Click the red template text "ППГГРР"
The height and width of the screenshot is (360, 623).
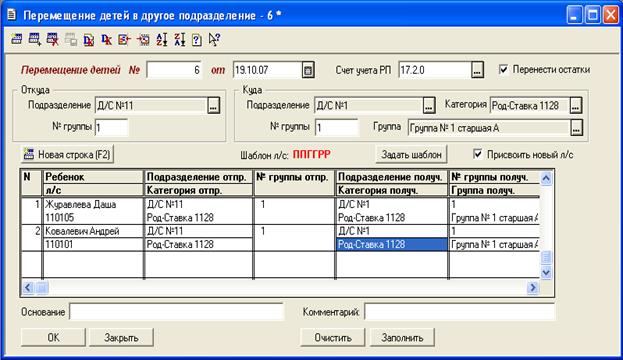312,155
